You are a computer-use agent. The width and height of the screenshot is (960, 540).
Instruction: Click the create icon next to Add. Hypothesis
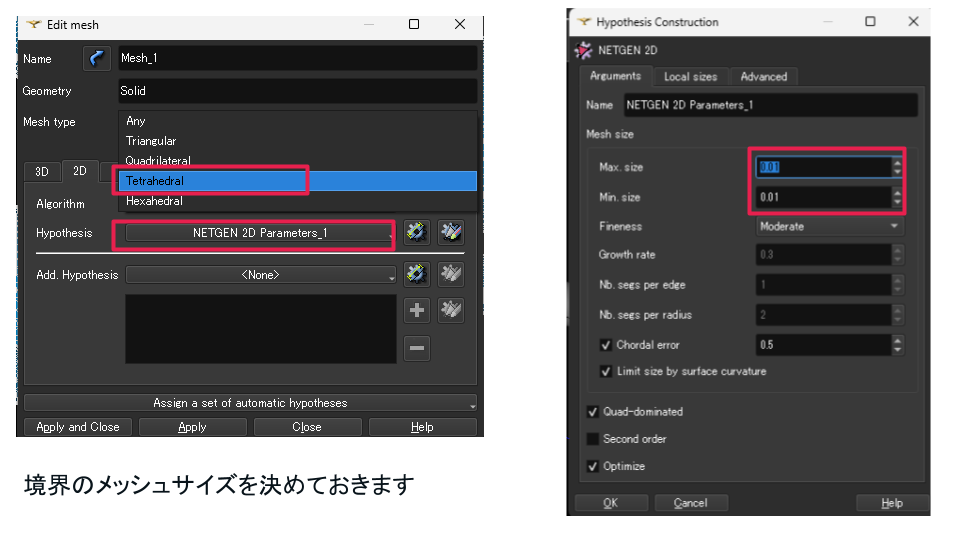coord(417,274)
